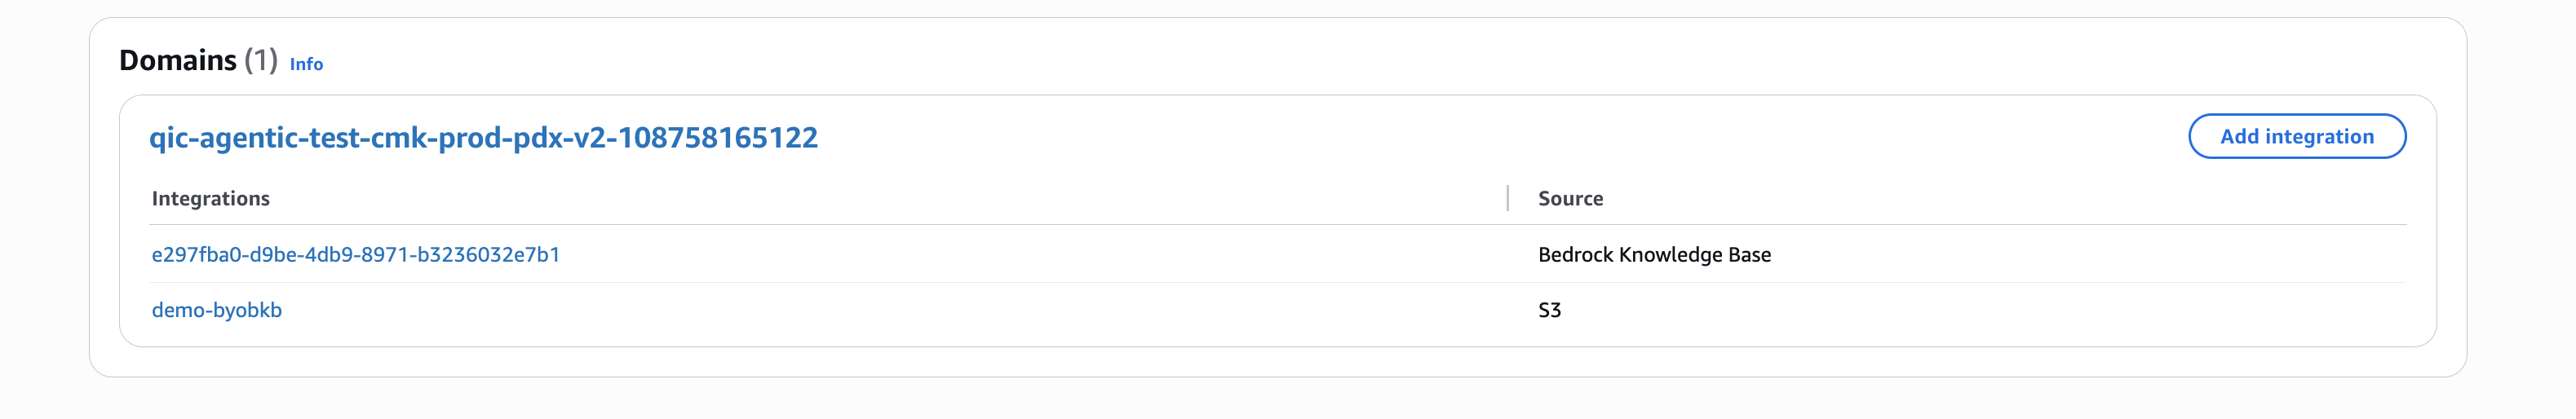Open the e297fba0-d9be-4db9-8971-b3236032e7b1 integration
This screenshot has height=419, width=2576.
click(x=355, y=255)
